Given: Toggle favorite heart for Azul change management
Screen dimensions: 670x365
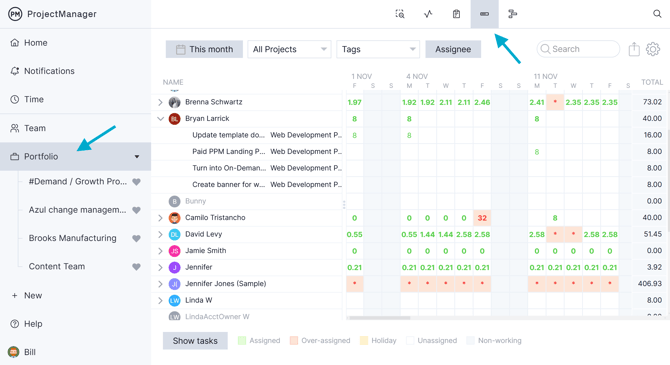Looking at the screenshot, I should pos(136,210).
